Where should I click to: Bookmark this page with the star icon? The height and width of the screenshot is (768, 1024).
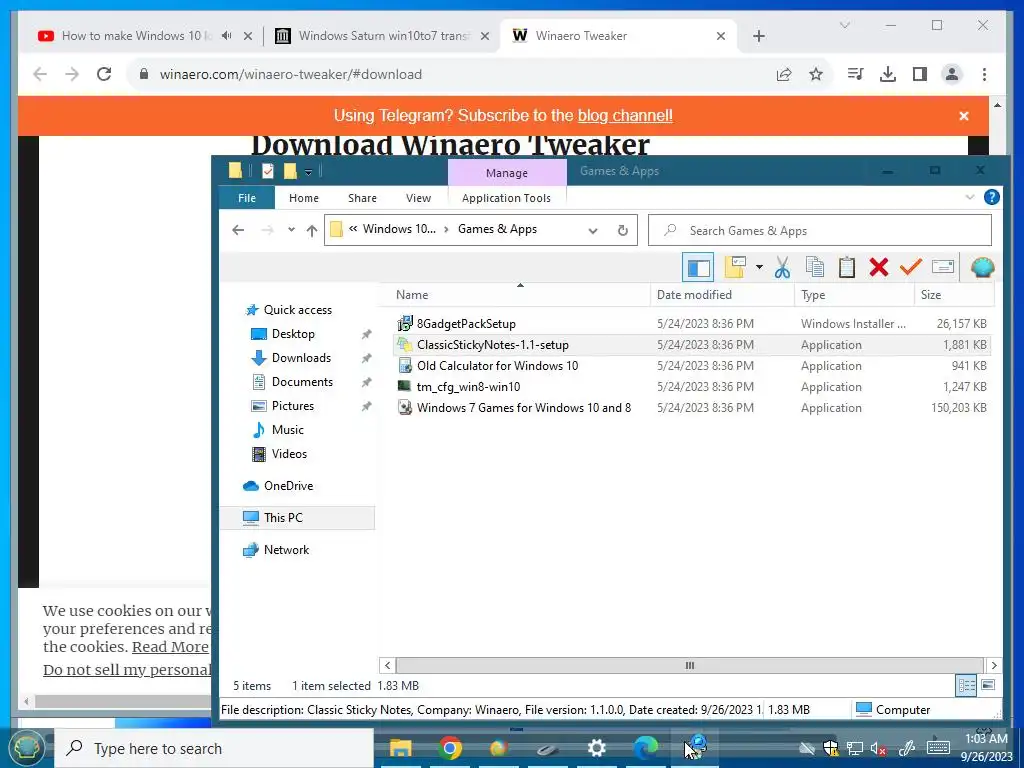[x=816, y=74]
